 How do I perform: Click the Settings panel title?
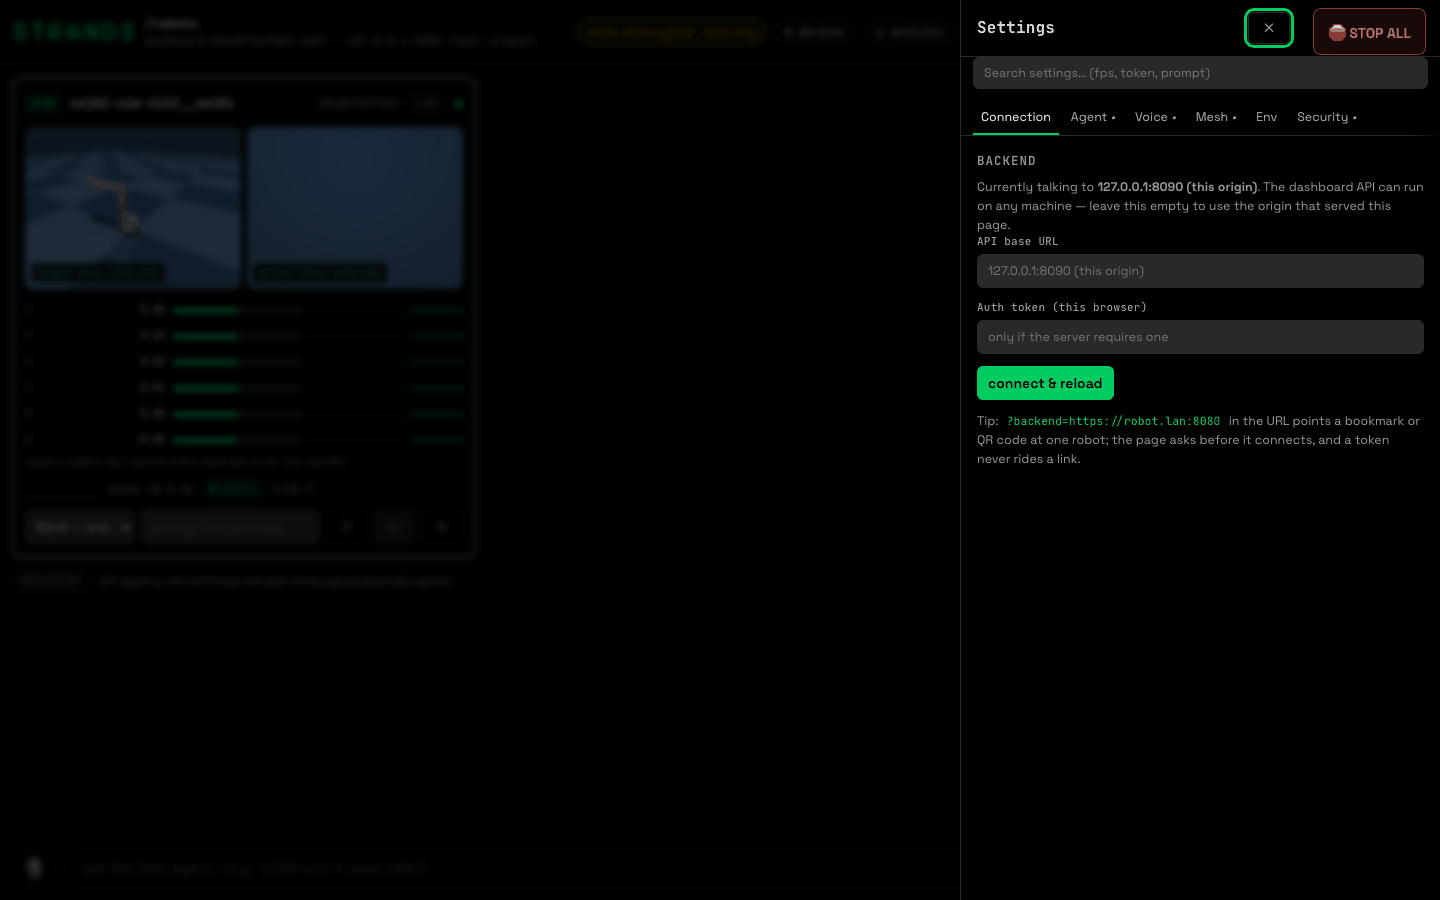click(x=1015, y=28)
